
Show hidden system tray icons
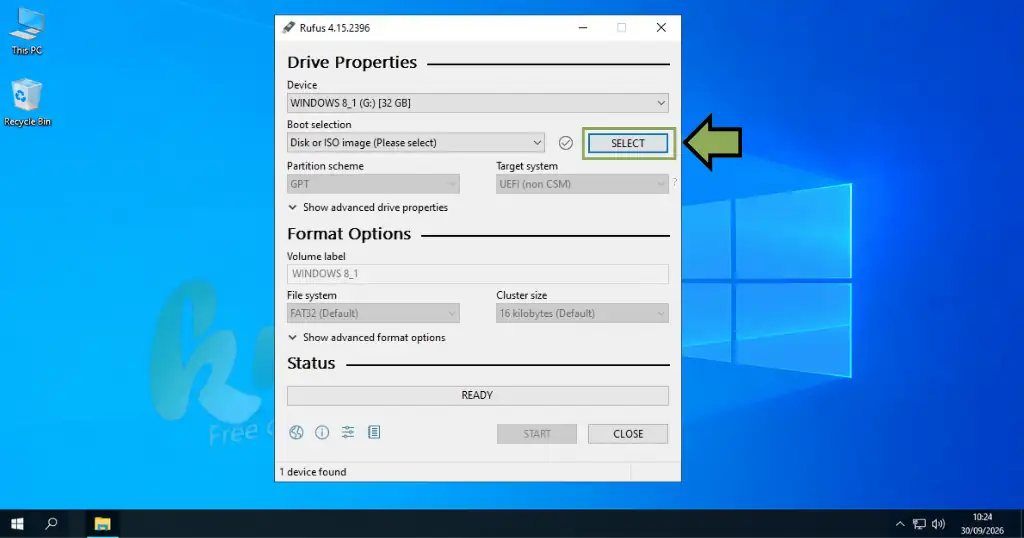[x=900, y=524]
